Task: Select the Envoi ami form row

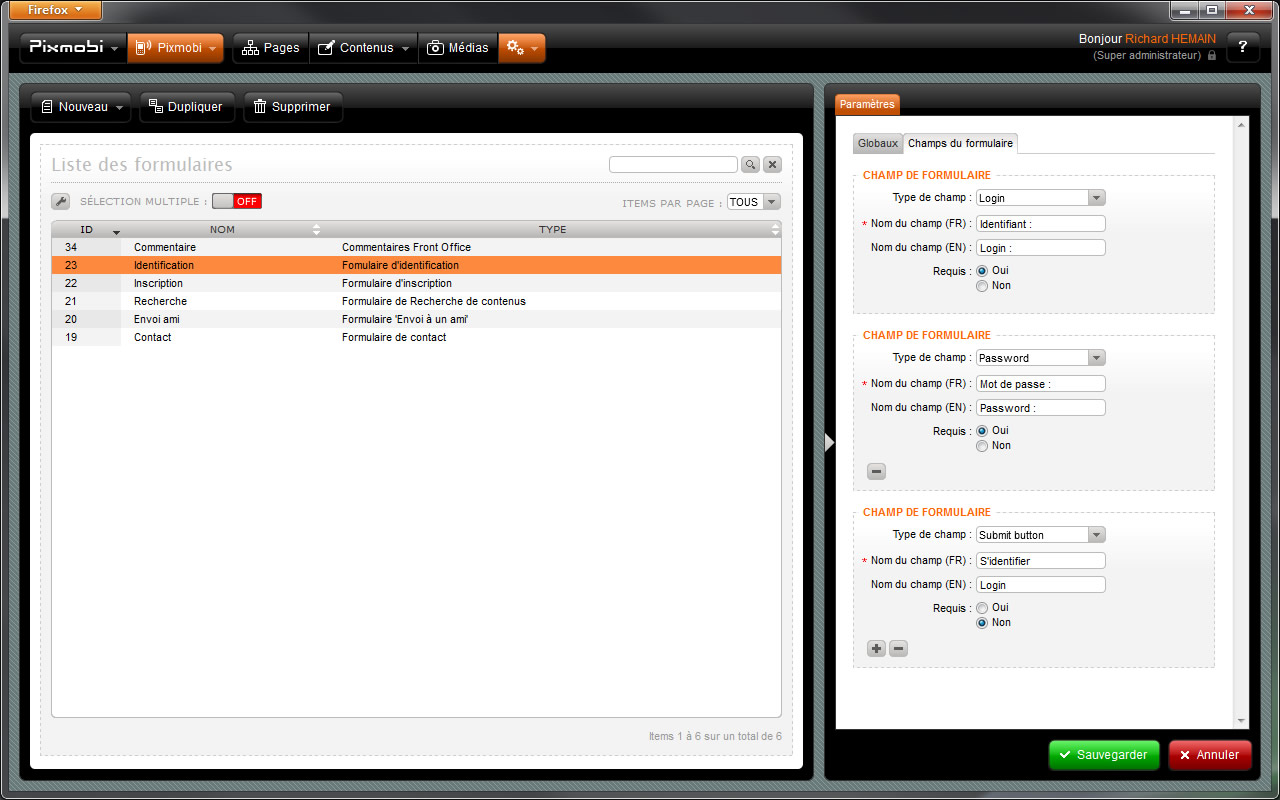Action: coord(416,319)
